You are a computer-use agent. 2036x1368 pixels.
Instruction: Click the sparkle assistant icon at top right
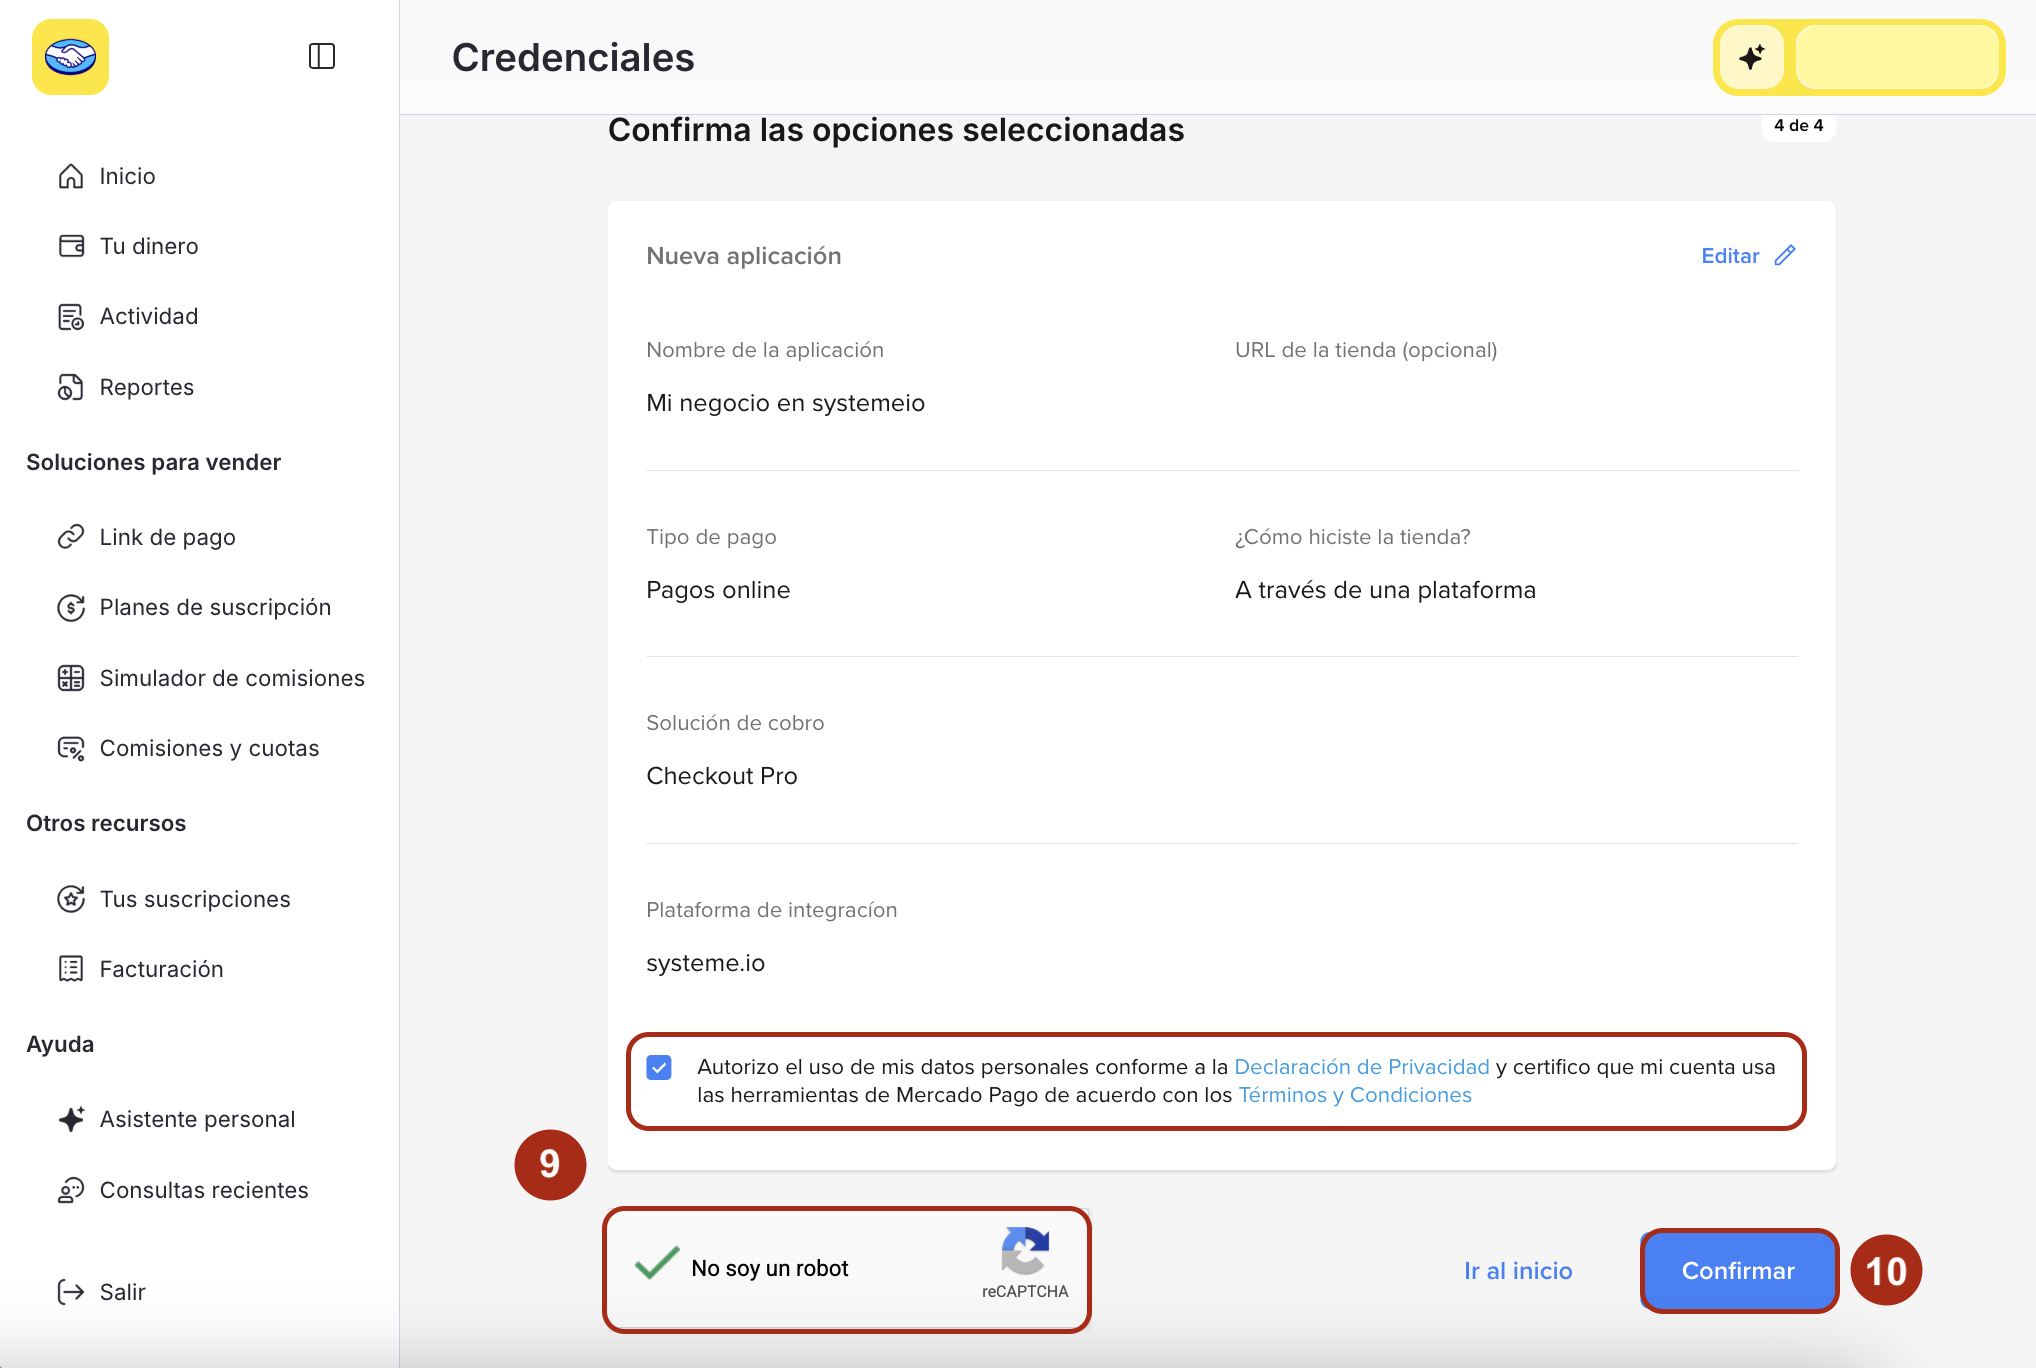1751,57
